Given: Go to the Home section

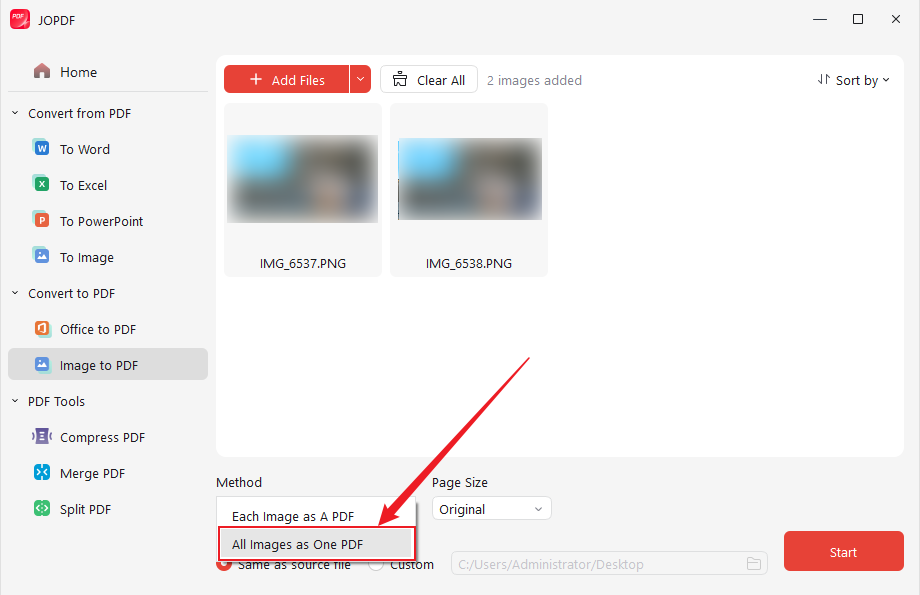Looking at the screenshot, I should 80,71.
